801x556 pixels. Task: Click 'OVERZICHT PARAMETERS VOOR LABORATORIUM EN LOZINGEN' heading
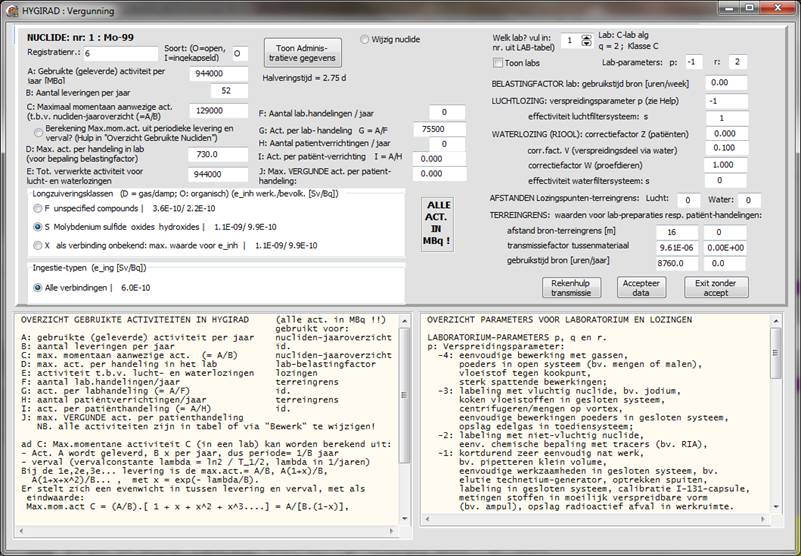coord(559,320)
